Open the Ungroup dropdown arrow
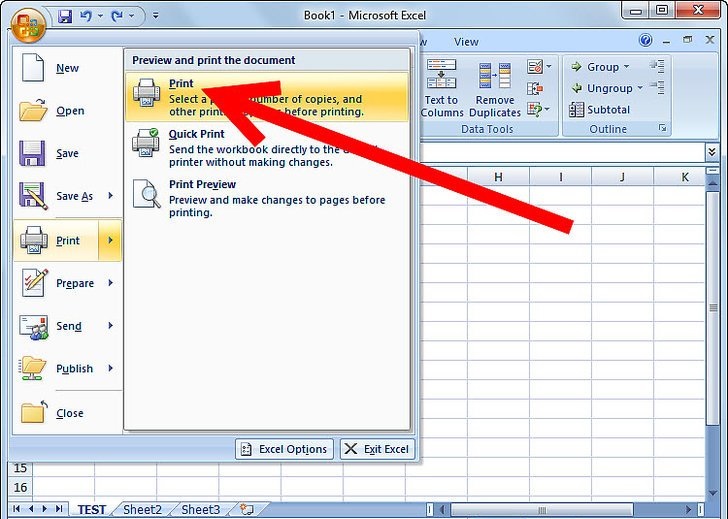 [x=640, y=88]
